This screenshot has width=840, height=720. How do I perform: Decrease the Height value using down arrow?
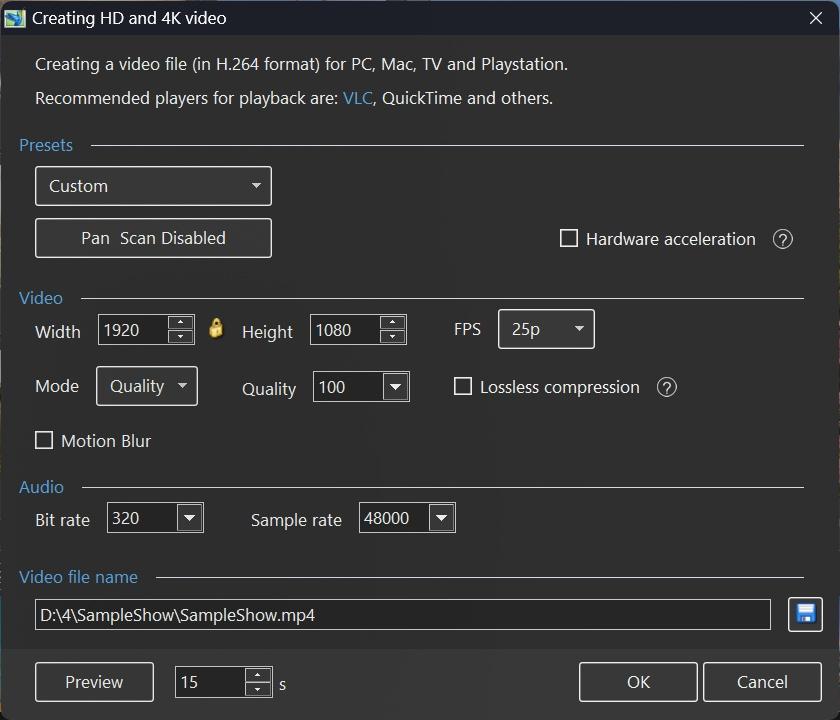393,337
